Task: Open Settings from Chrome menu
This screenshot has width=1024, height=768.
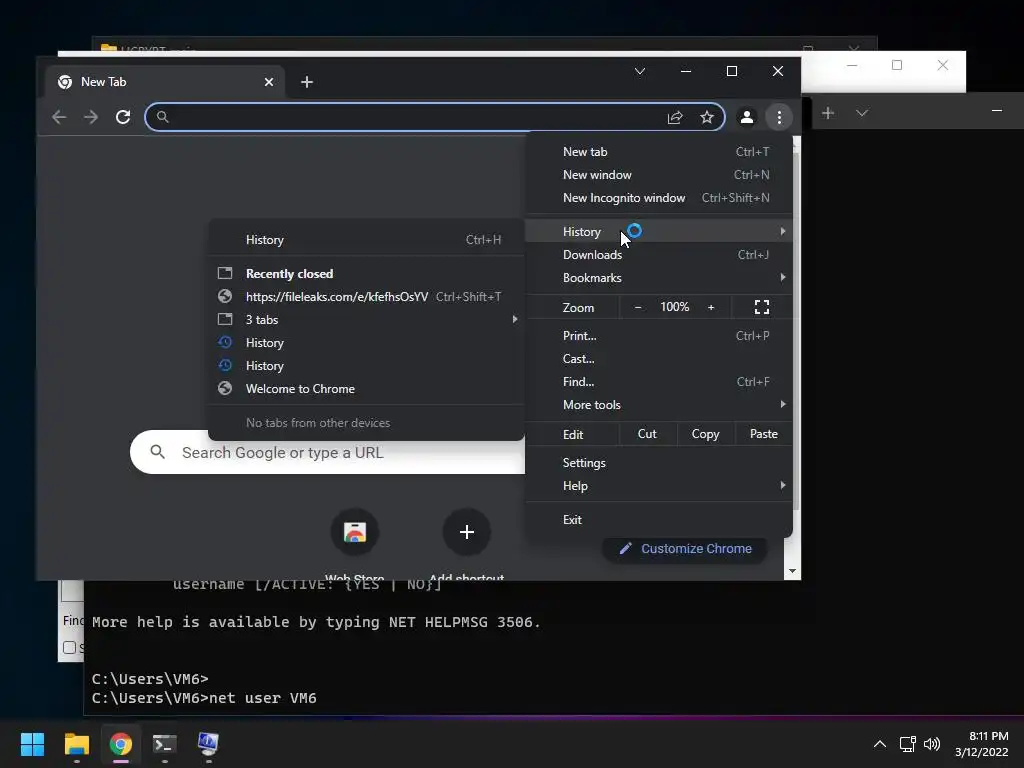Action: pos(659,462)
